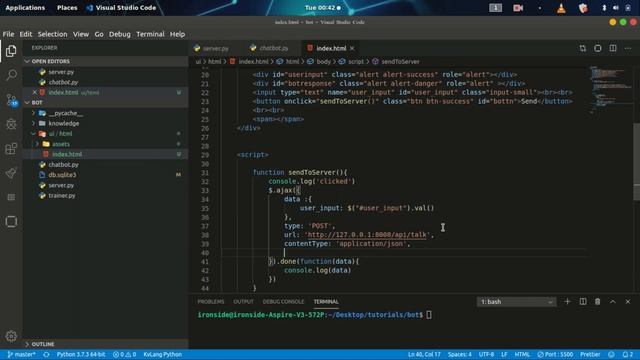Split the terminal panel
This screenshot has width=640, height=360.
(583, 302)
